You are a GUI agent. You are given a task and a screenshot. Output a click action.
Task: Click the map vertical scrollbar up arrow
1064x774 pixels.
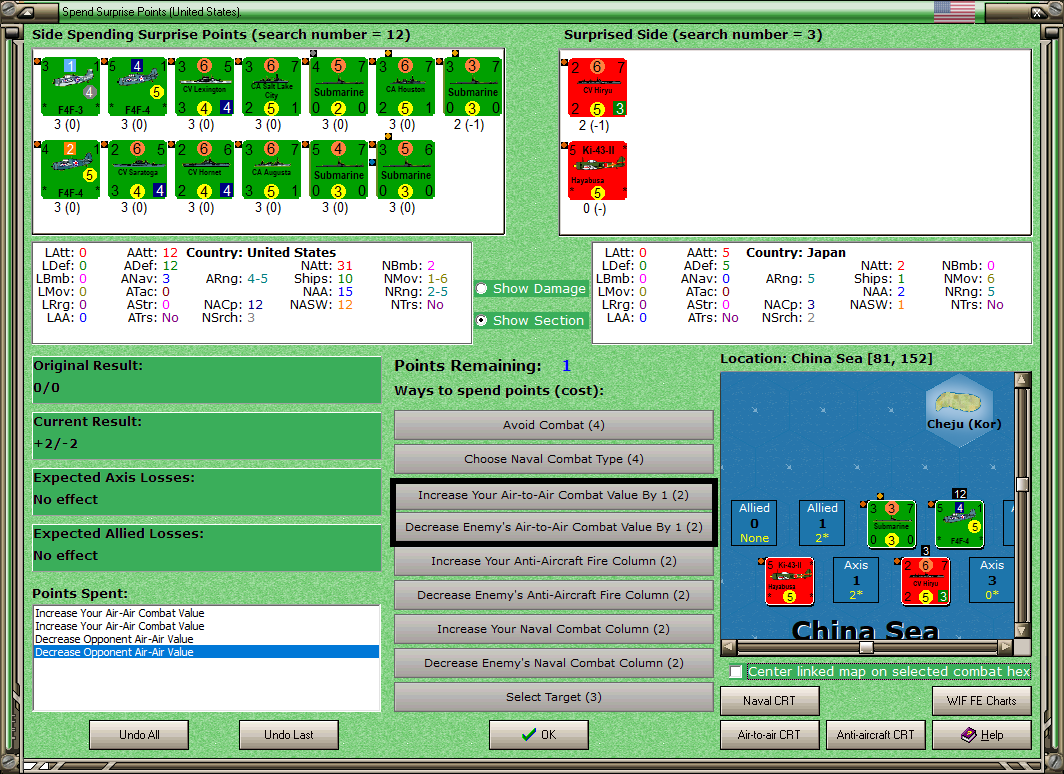(x=1023, y=380)
